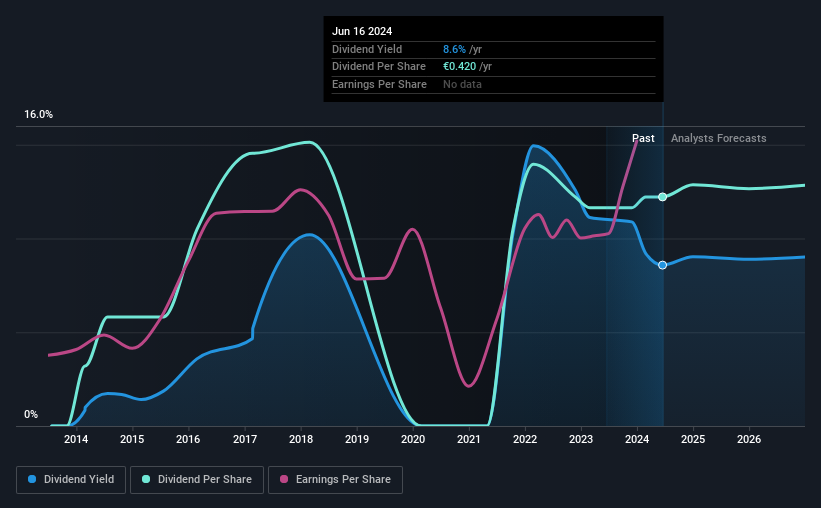This screenshot has height=508, width=821.
Task: Click the pink Earnings Per Share legend dot
Action: coord(284,479)
